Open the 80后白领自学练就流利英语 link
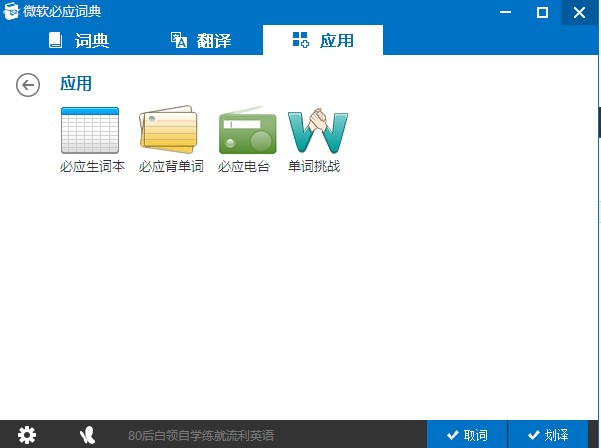This screenshot has height=448, width=601. tap(201, 435)
